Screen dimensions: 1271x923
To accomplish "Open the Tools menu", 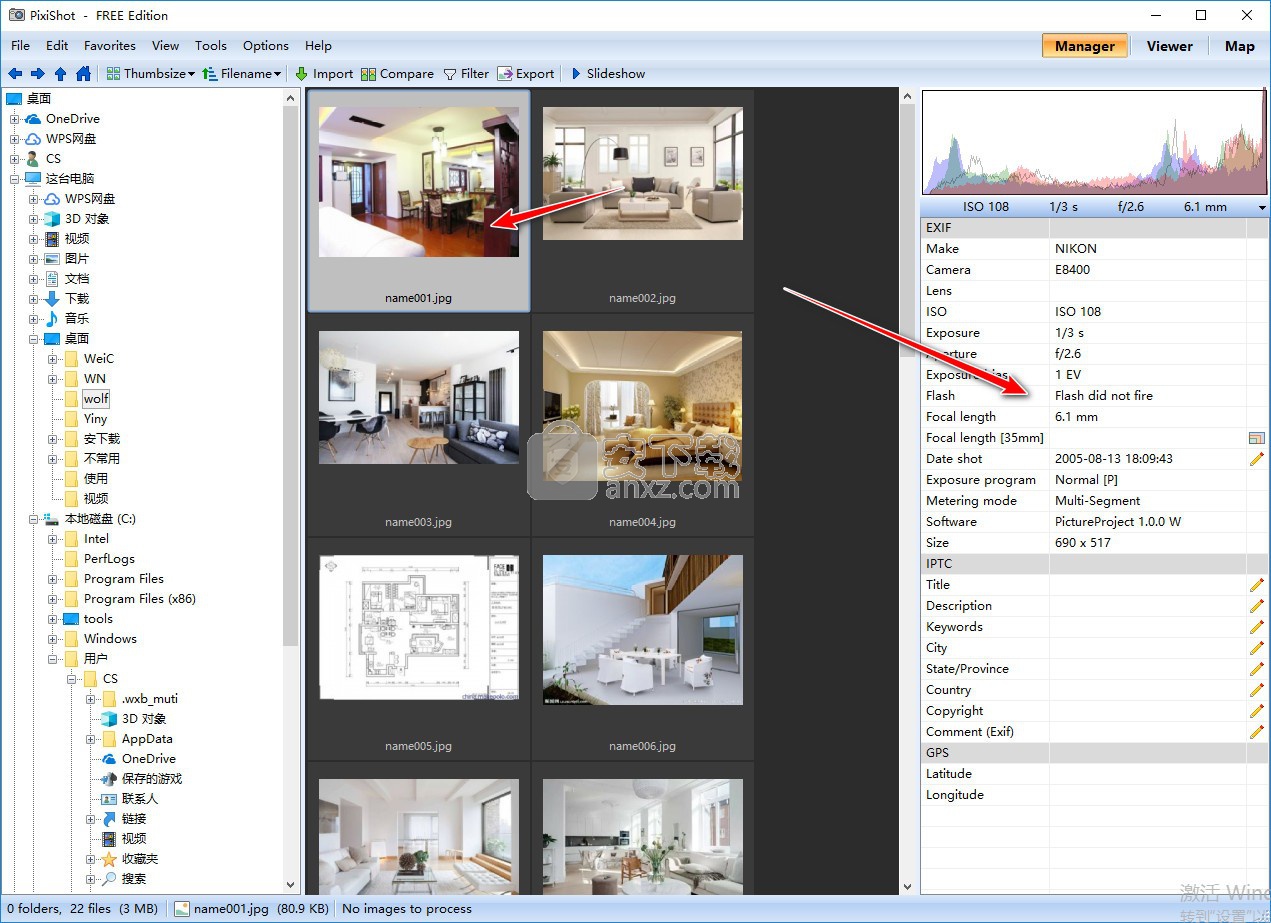I will tap(211, 46).
